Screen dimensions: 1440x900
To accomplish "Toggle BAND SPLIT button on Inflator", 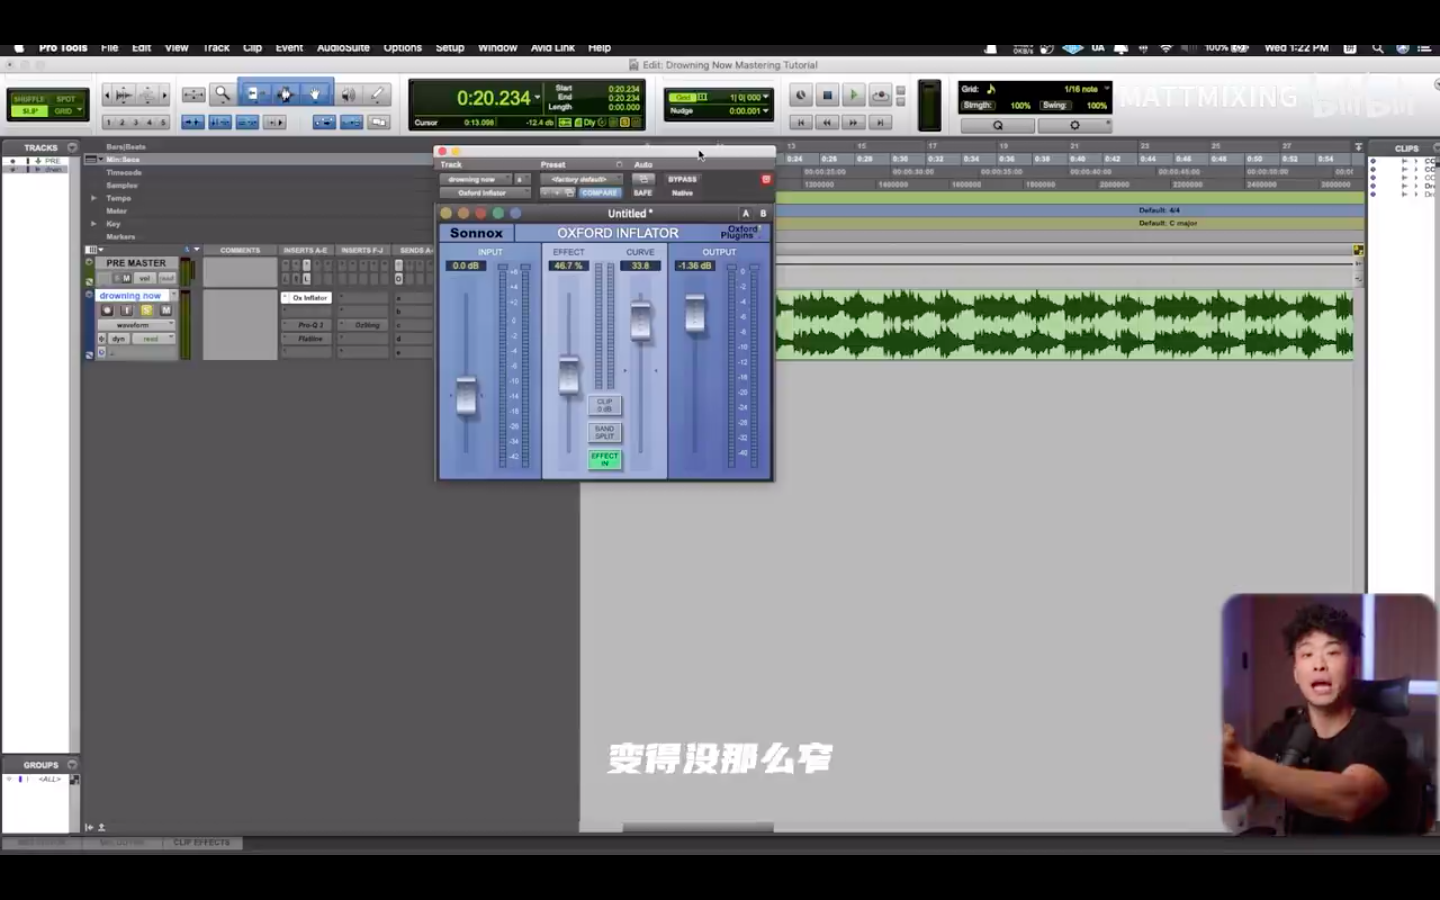I will tap(604, 432).
